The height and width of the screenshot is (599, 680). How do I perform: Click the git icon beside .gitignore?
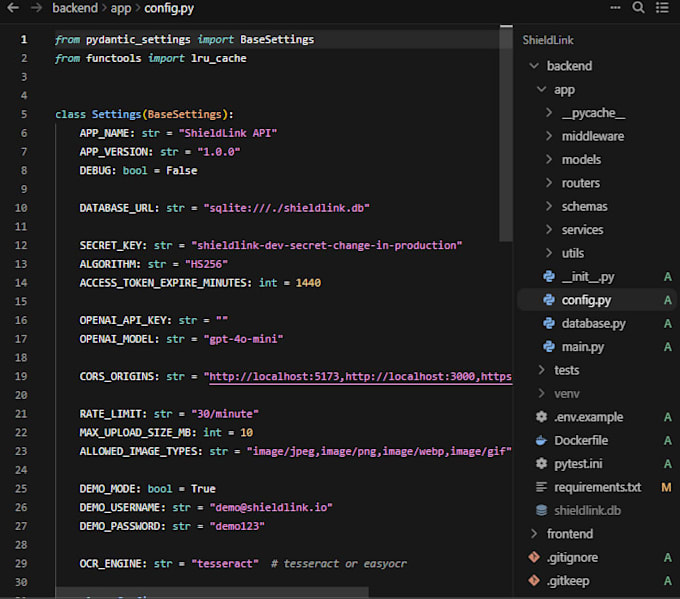pos(534,557)
